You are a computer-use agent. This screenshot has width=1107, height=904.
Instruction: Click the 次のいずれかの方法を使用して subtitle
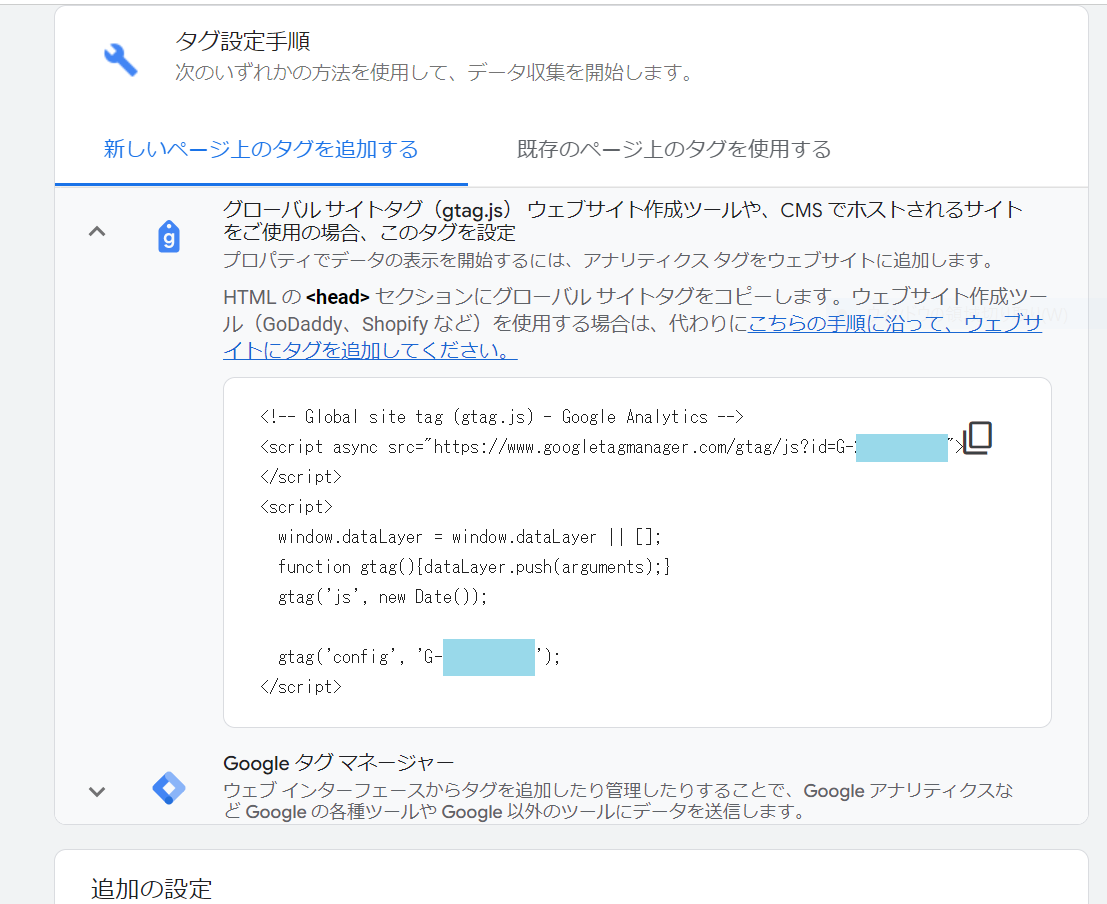(434, 72)
